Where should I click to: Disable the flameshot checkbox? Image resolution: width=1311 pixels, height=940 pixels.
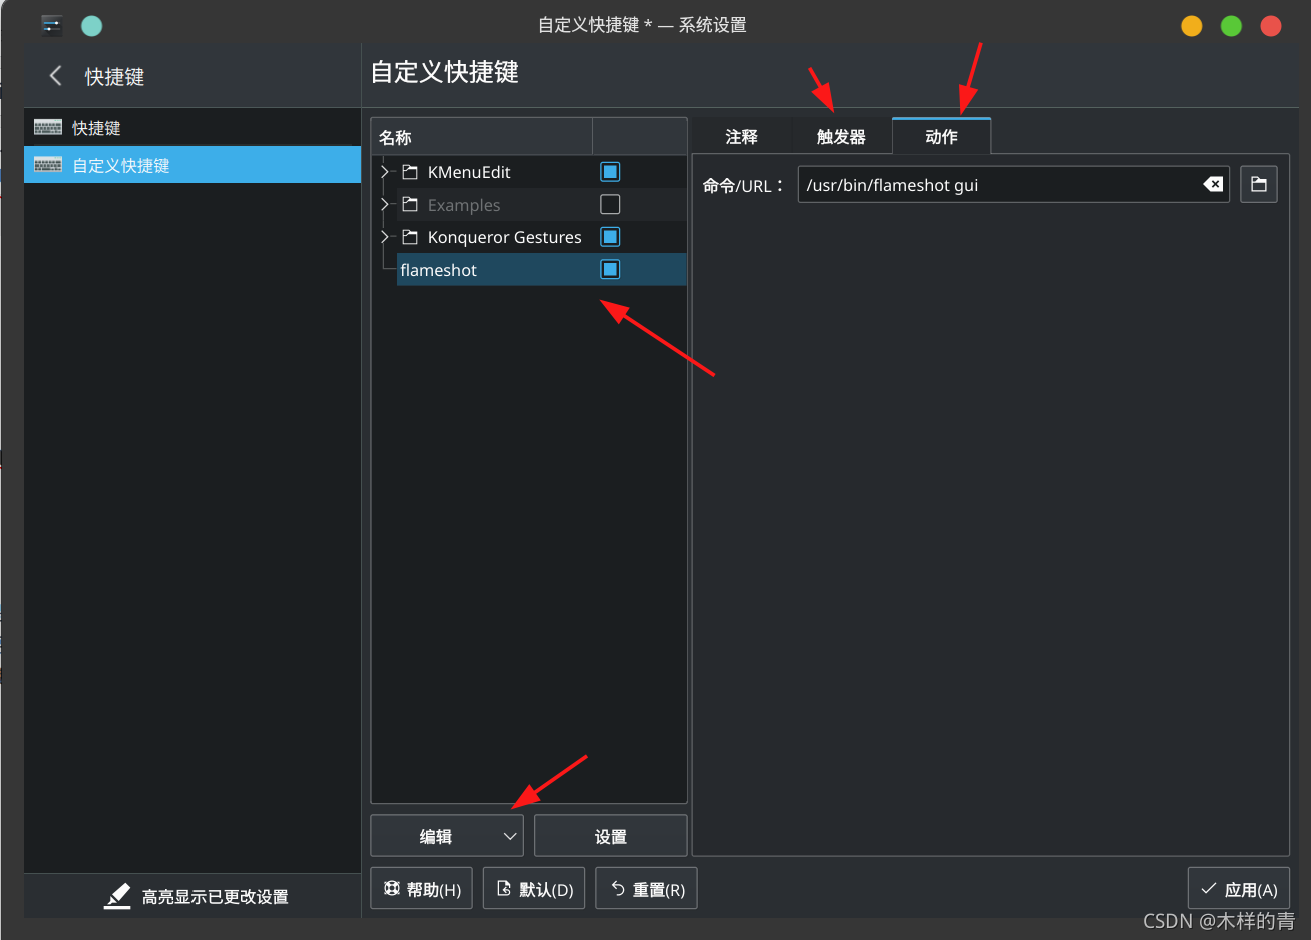point(610,269)
